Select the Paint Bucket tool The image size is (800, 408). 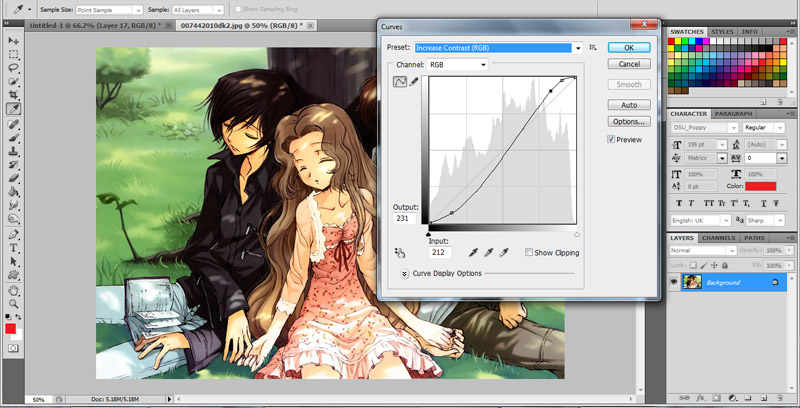coord(13,192)
